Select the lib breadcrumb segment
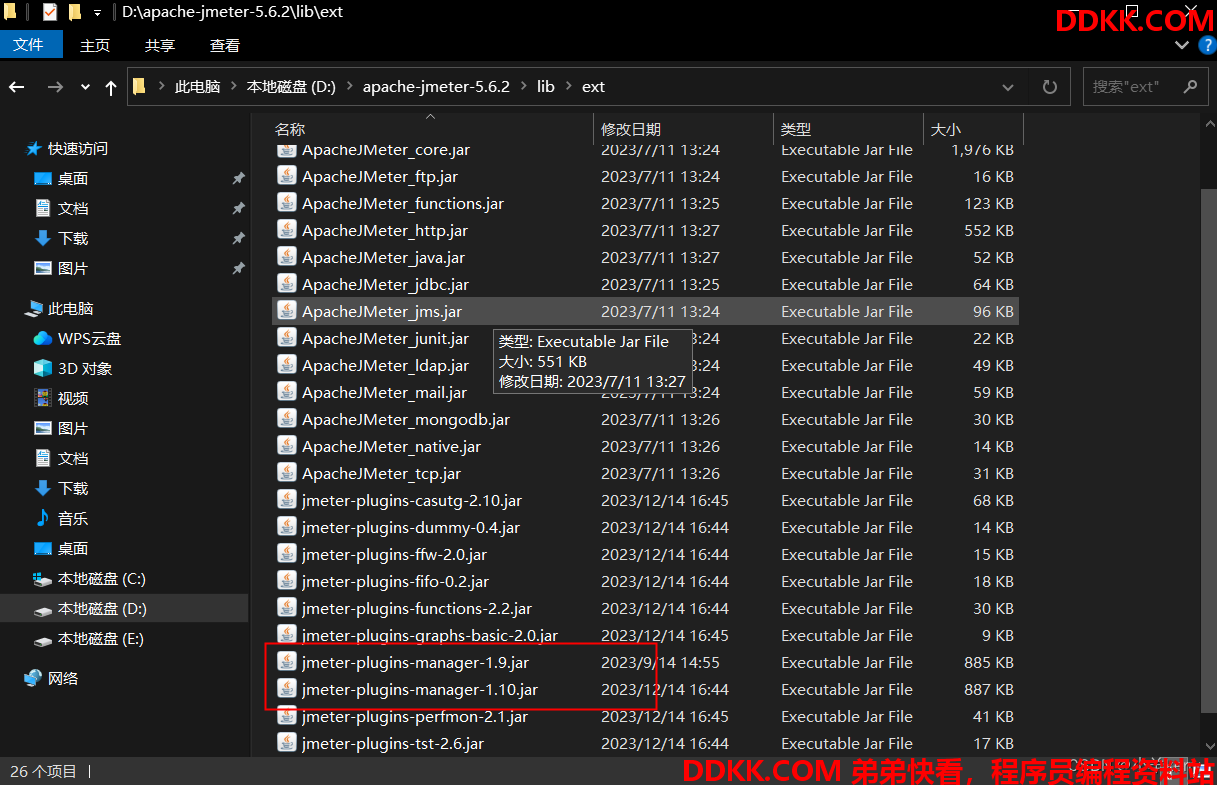 pyautogui.click(x=545, y=87)
